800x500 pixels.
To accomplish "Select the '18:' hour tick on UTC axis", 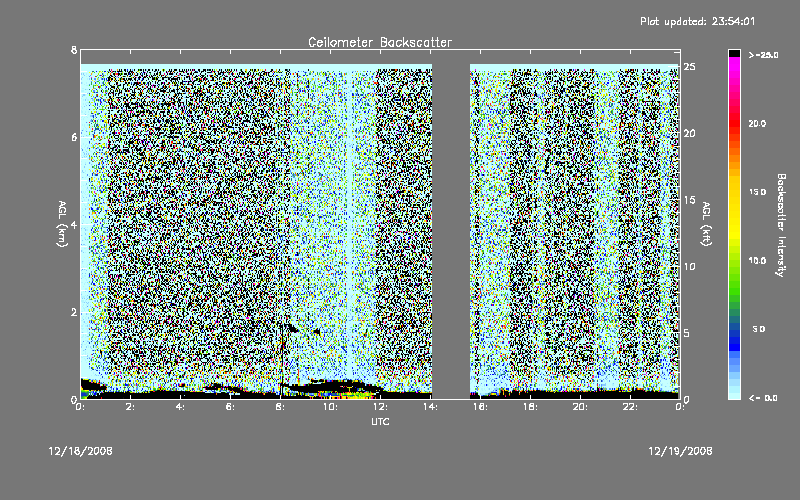I will (530, 407).
